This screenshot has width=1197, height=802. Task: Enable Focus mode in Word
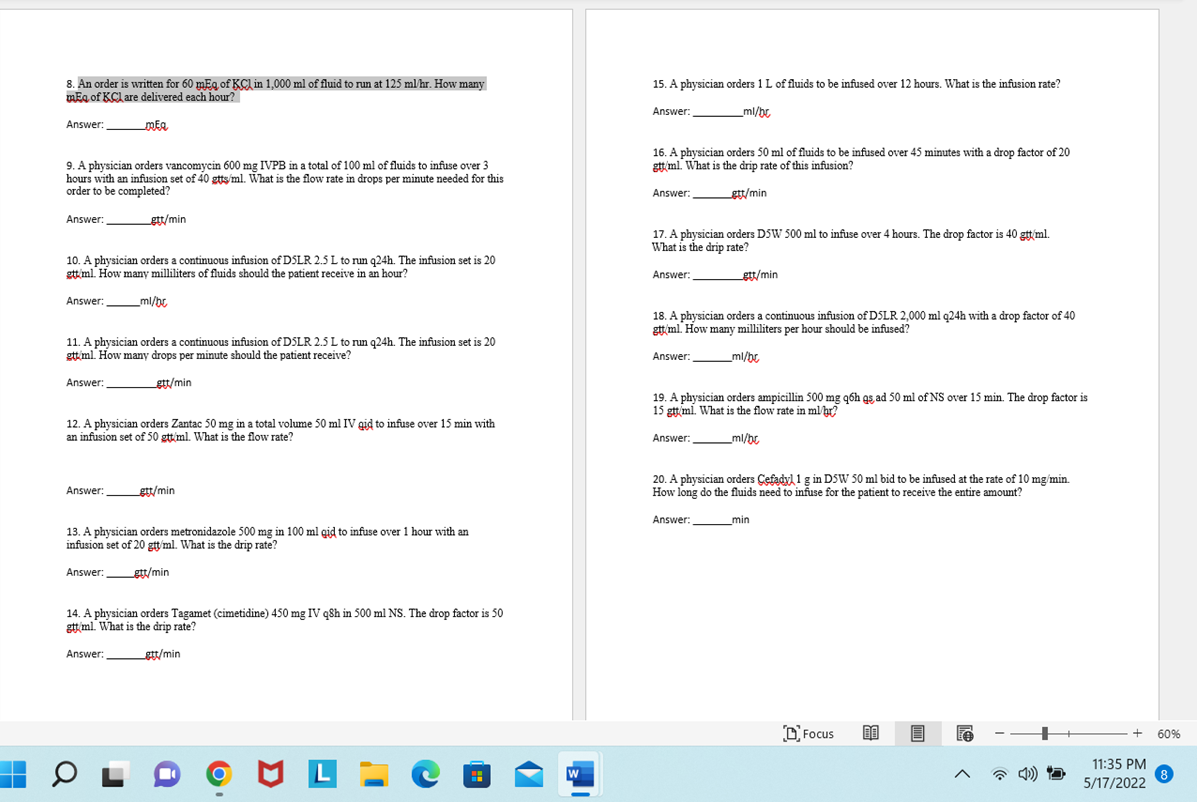(808, 733)
